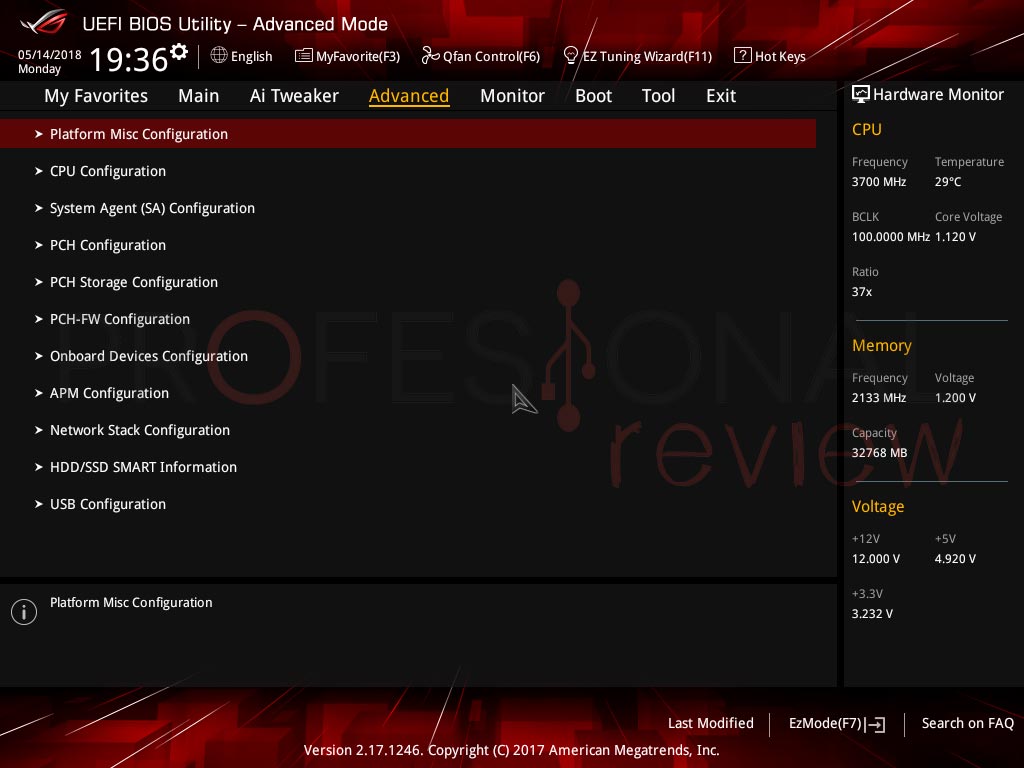The image size is (1024, 768).
Task: Go to the Boot tab
Action: (593, 96)
